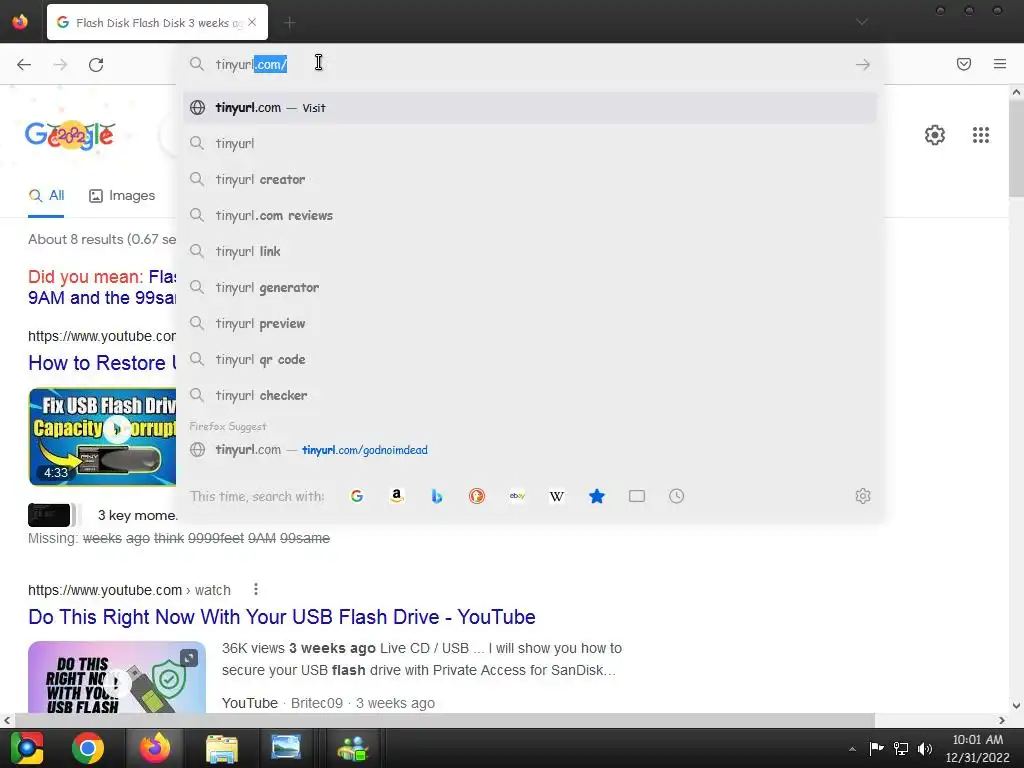Open a new tab with plus button

[x=289, y=23]
